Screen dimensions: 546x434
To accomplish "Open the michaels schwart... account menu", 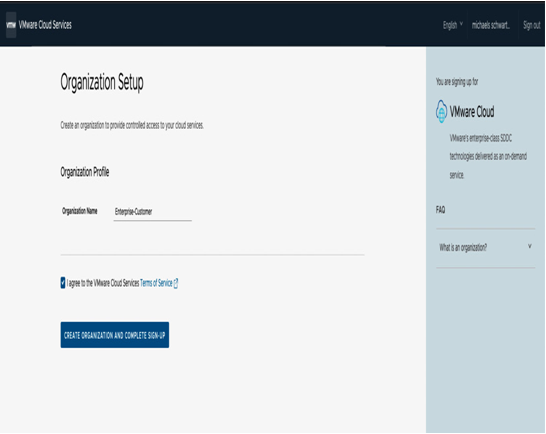I will point(491,25).
